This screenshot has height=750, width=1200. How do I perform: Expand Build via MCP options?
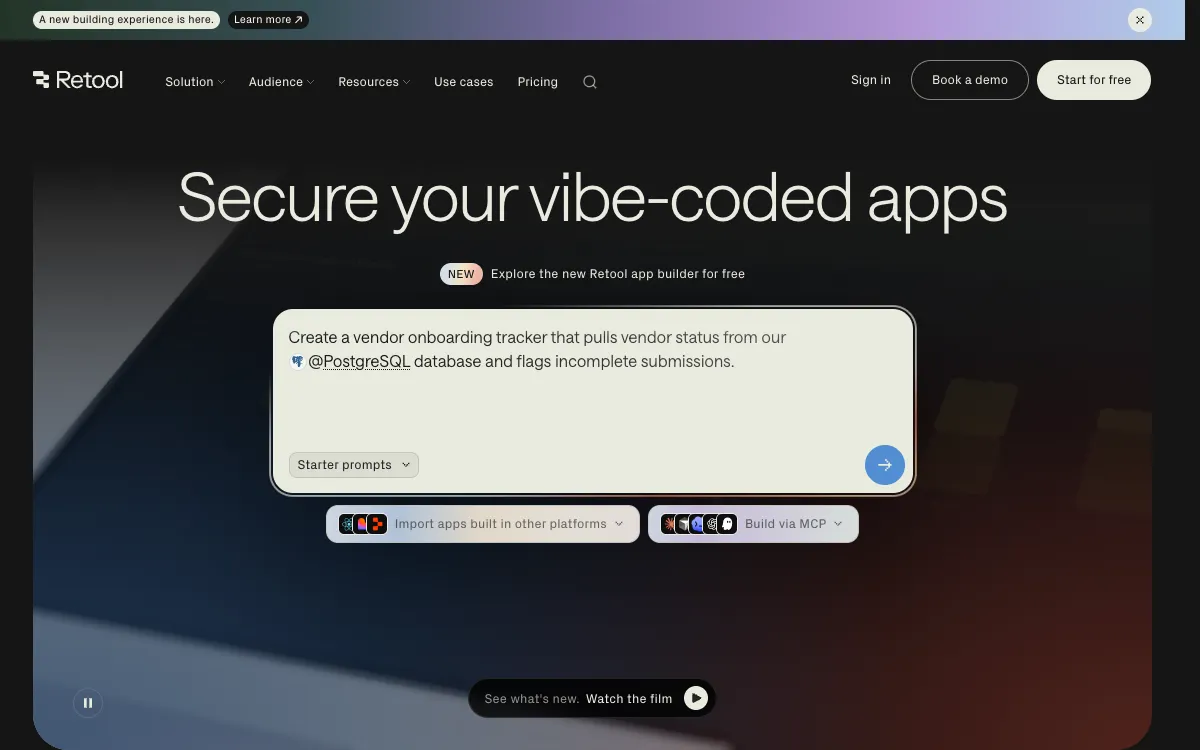[x=753, y=524]
